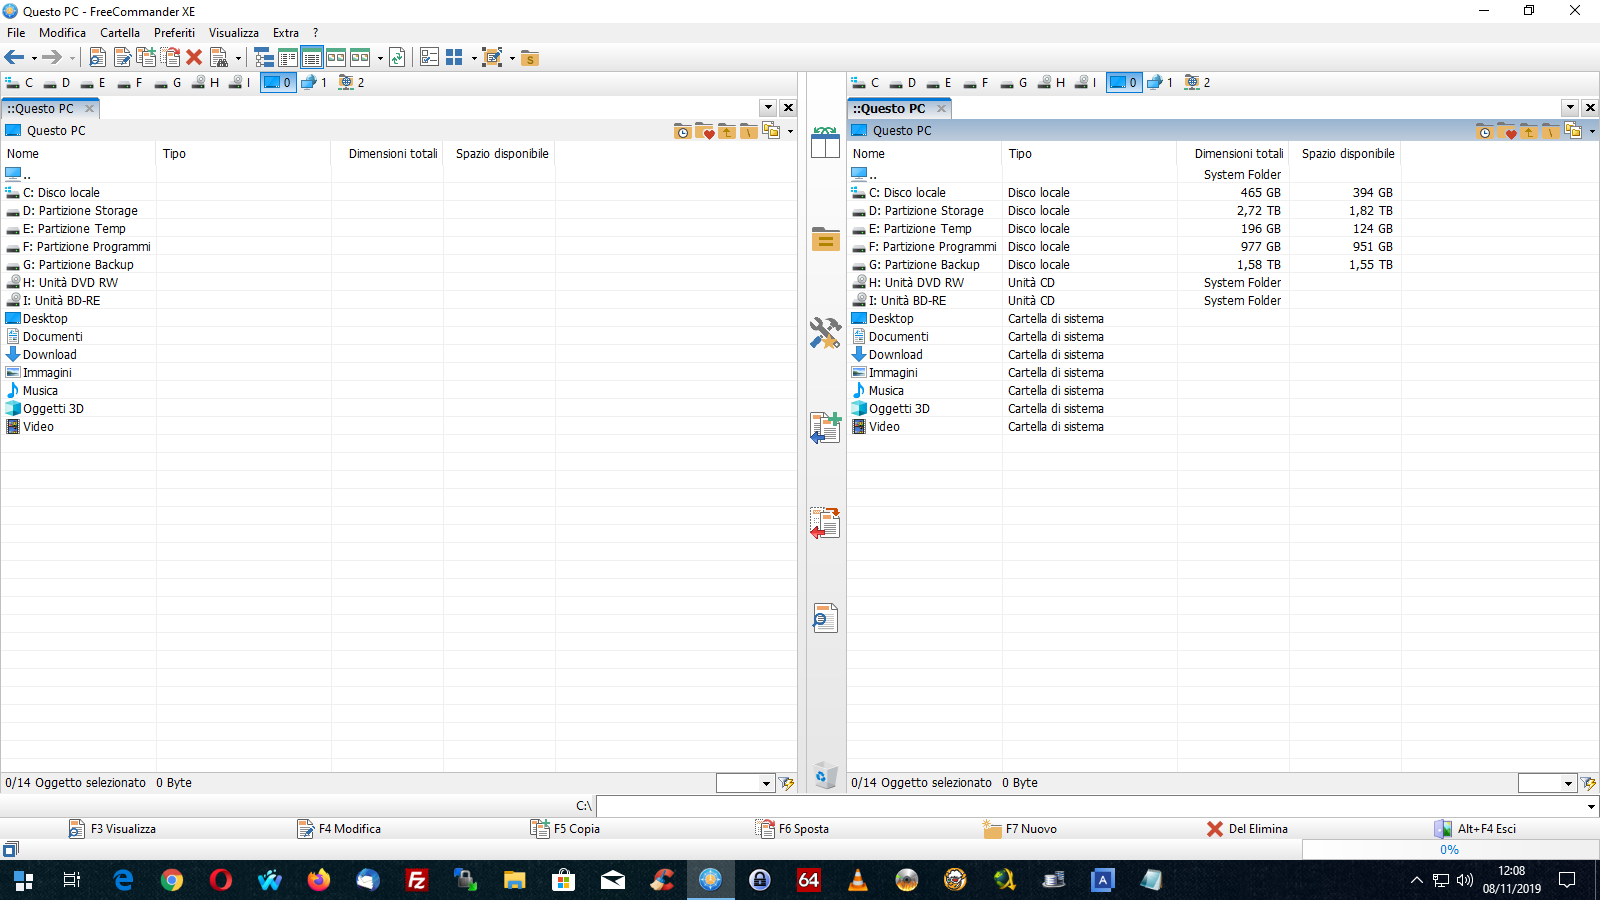1600x900 pixels.
Task: Open the Preferiti menu
Action: 174,33
